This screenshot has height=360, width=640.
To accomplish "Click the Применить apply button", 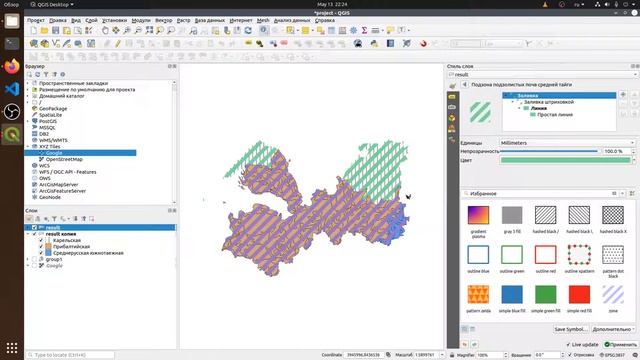I will pyautogui.click(x=620, y=345).
